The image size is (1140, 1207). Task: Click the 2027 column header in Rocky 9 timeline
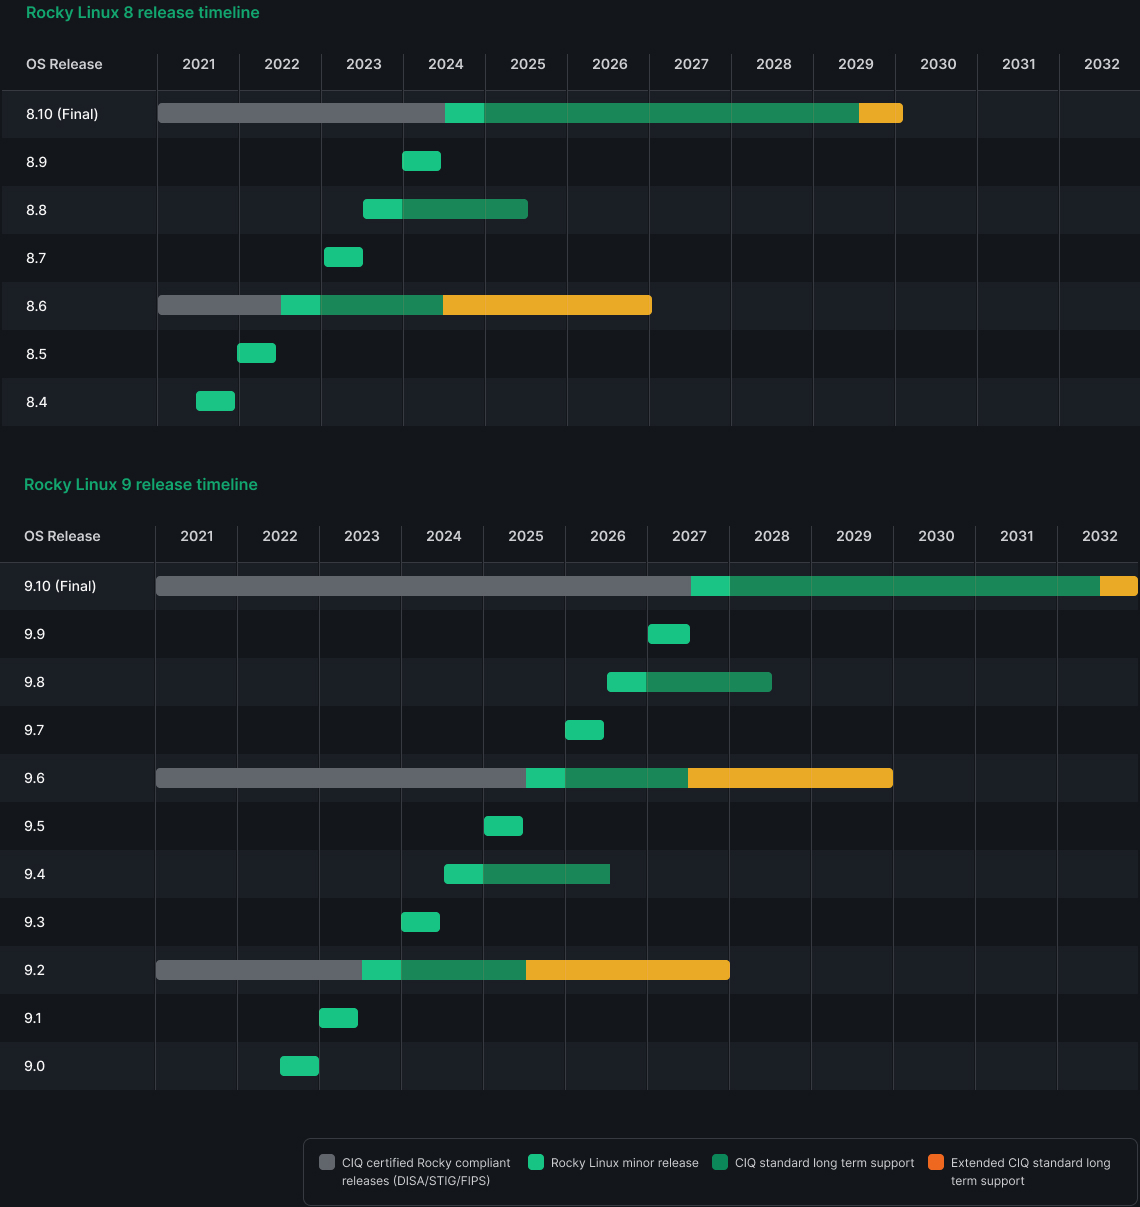click(x=690, y=536)
